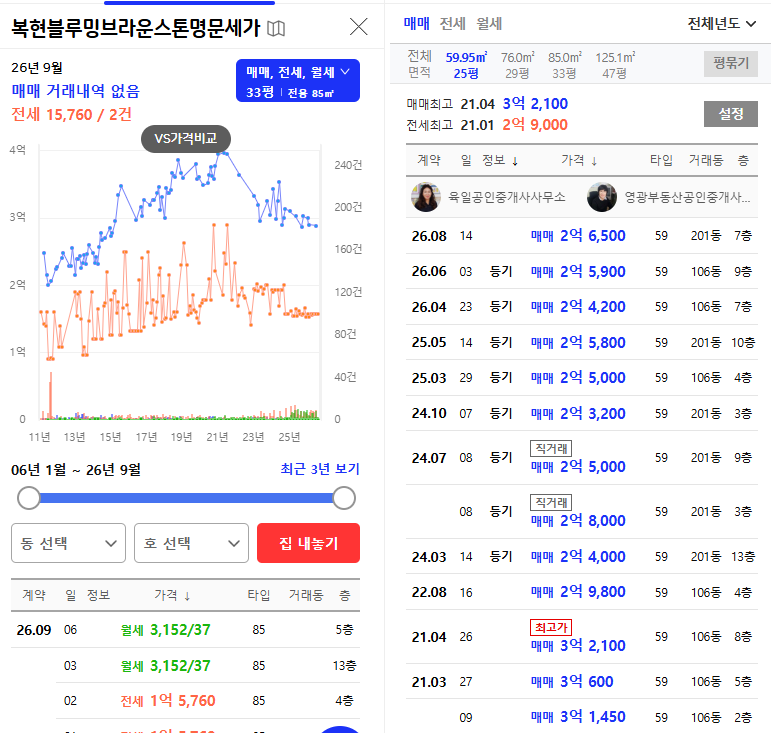Click the red 최고가 badge
Viewport: 771px width, 733px height.
[x=551, y=627]
